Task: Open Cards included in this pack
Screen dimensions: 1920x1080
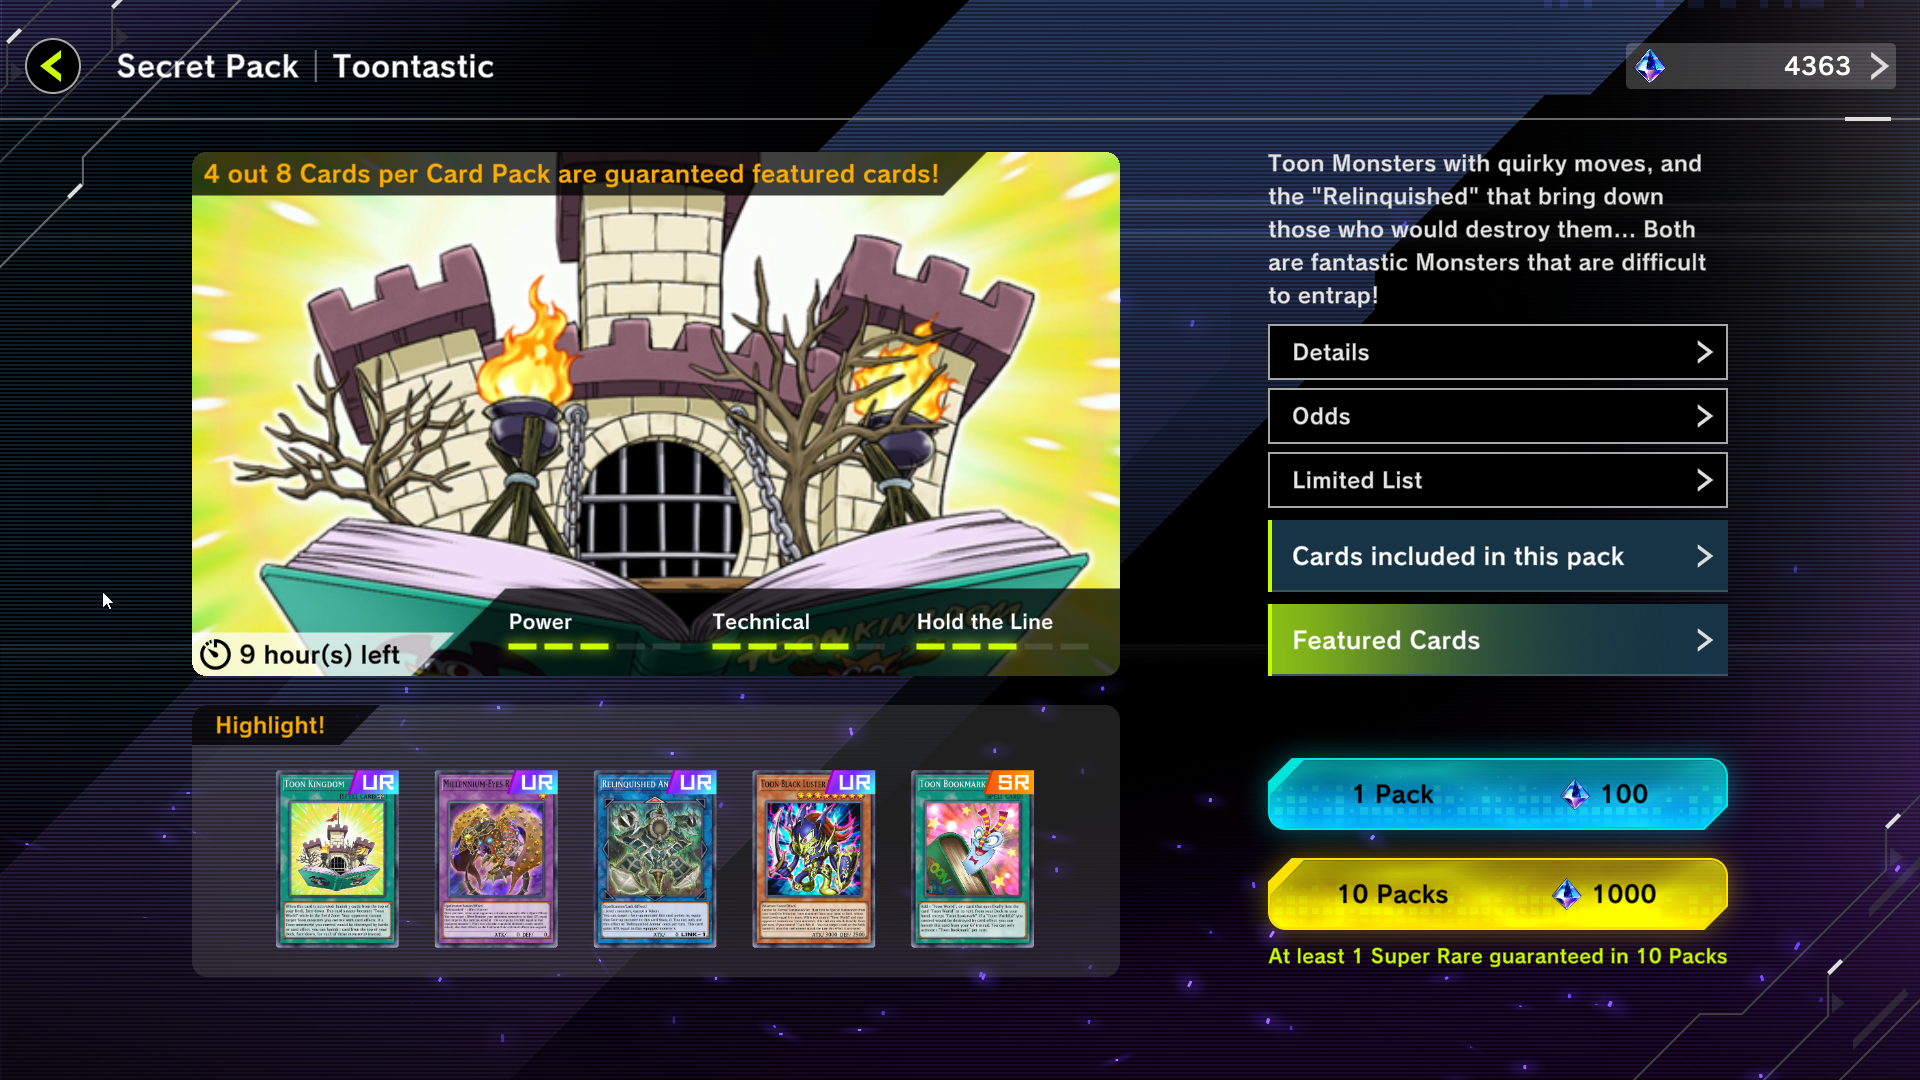Action: tap(1497, 556)
